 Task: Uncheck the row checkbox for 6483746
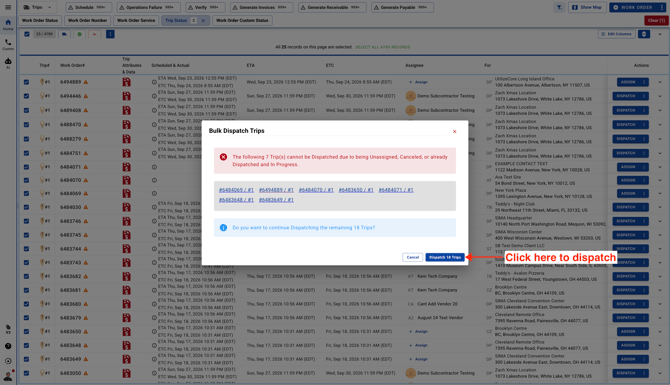point(26,221)
